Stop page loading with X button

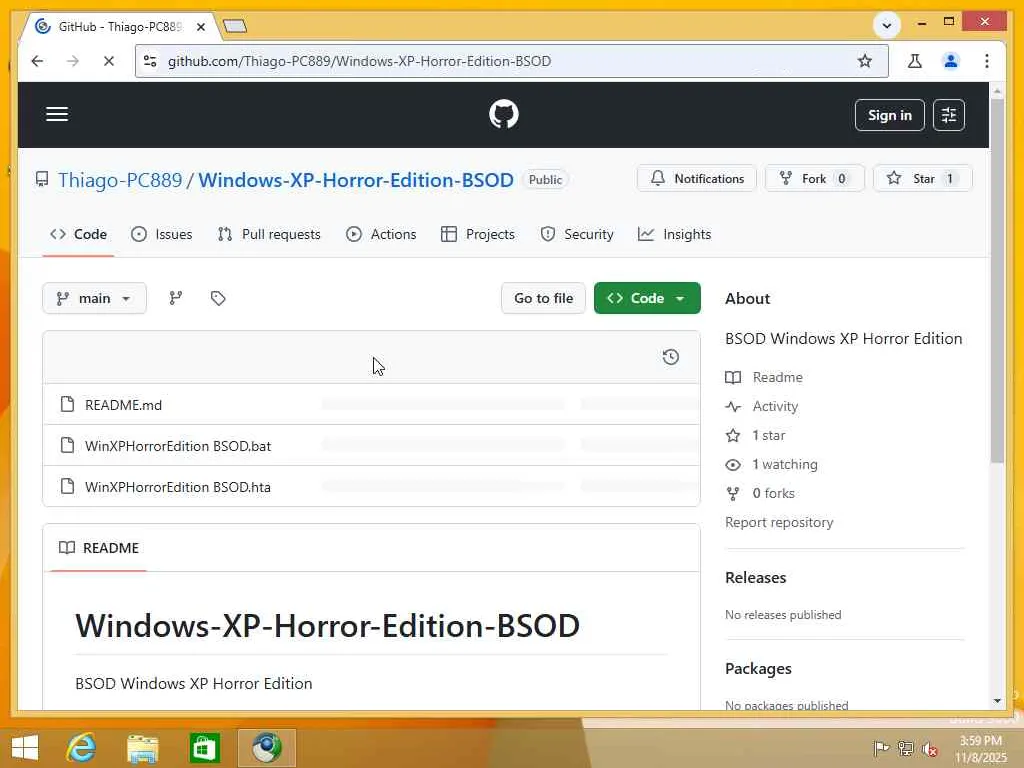coord(108,61)
